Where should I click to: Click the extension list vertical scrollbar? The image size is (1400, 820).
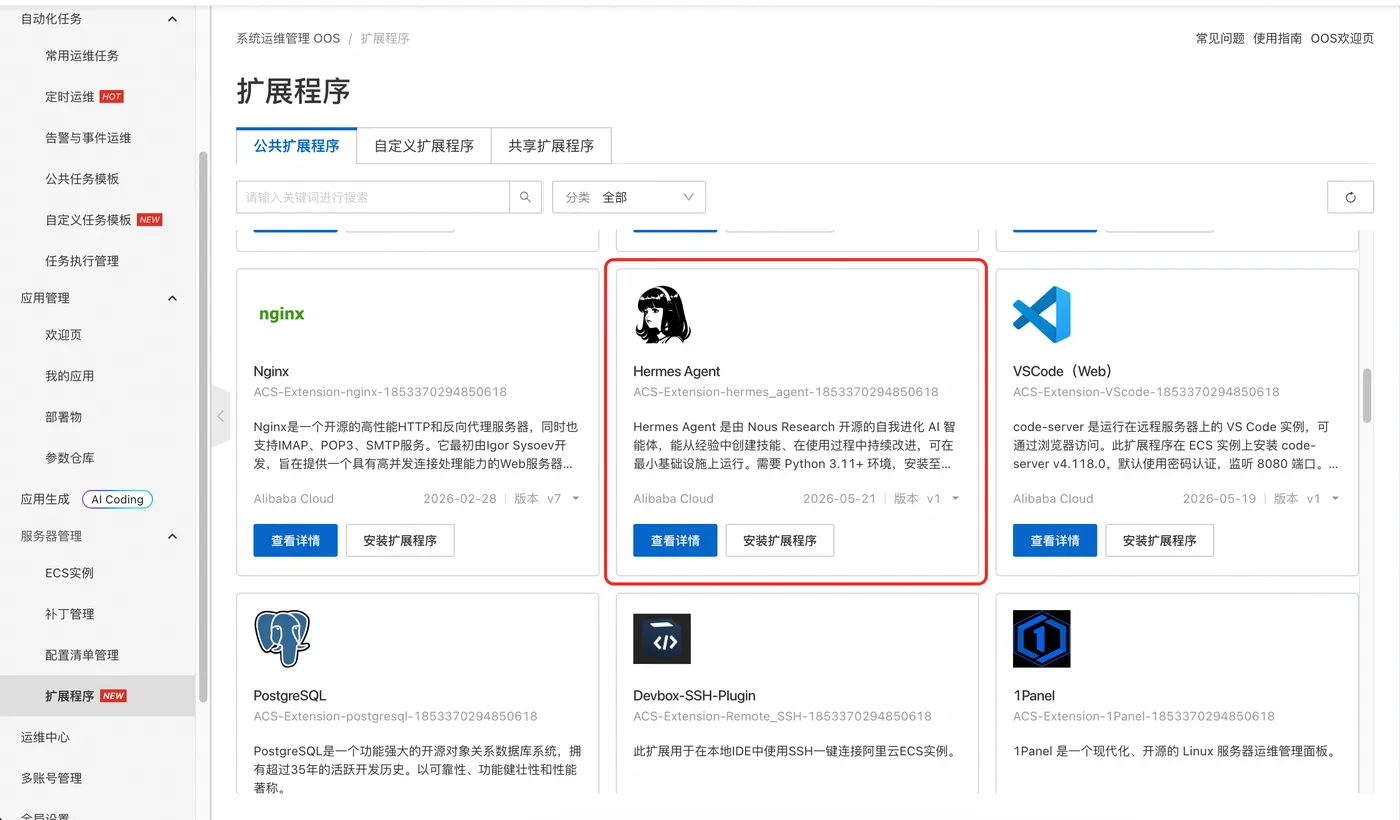click(1367, 395)
